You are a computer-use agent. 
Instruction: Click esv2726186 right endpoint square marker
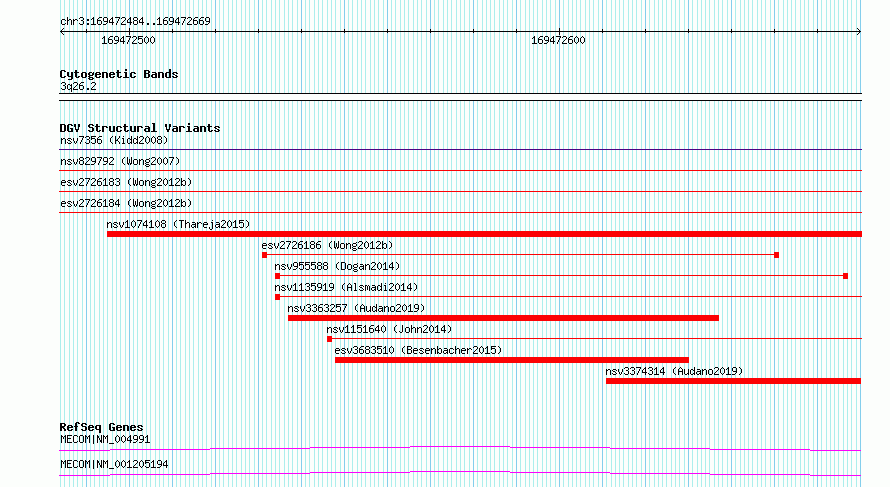776,255
